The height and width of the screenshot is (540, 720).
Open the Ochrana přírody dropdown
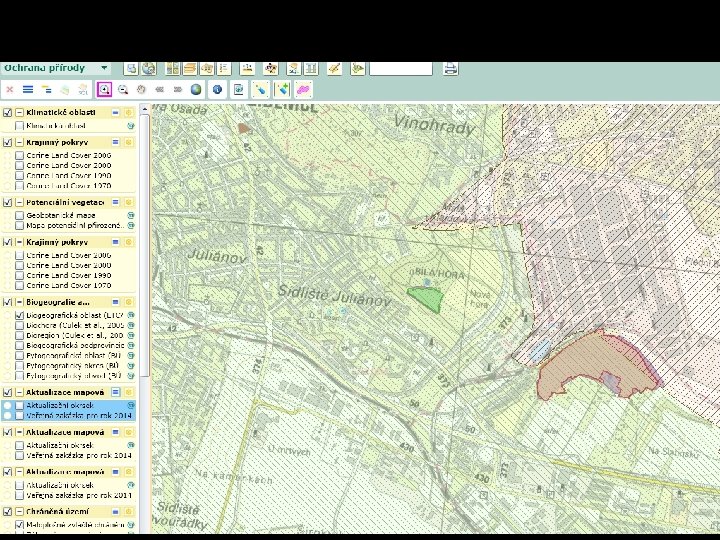(x=104, y=68)
